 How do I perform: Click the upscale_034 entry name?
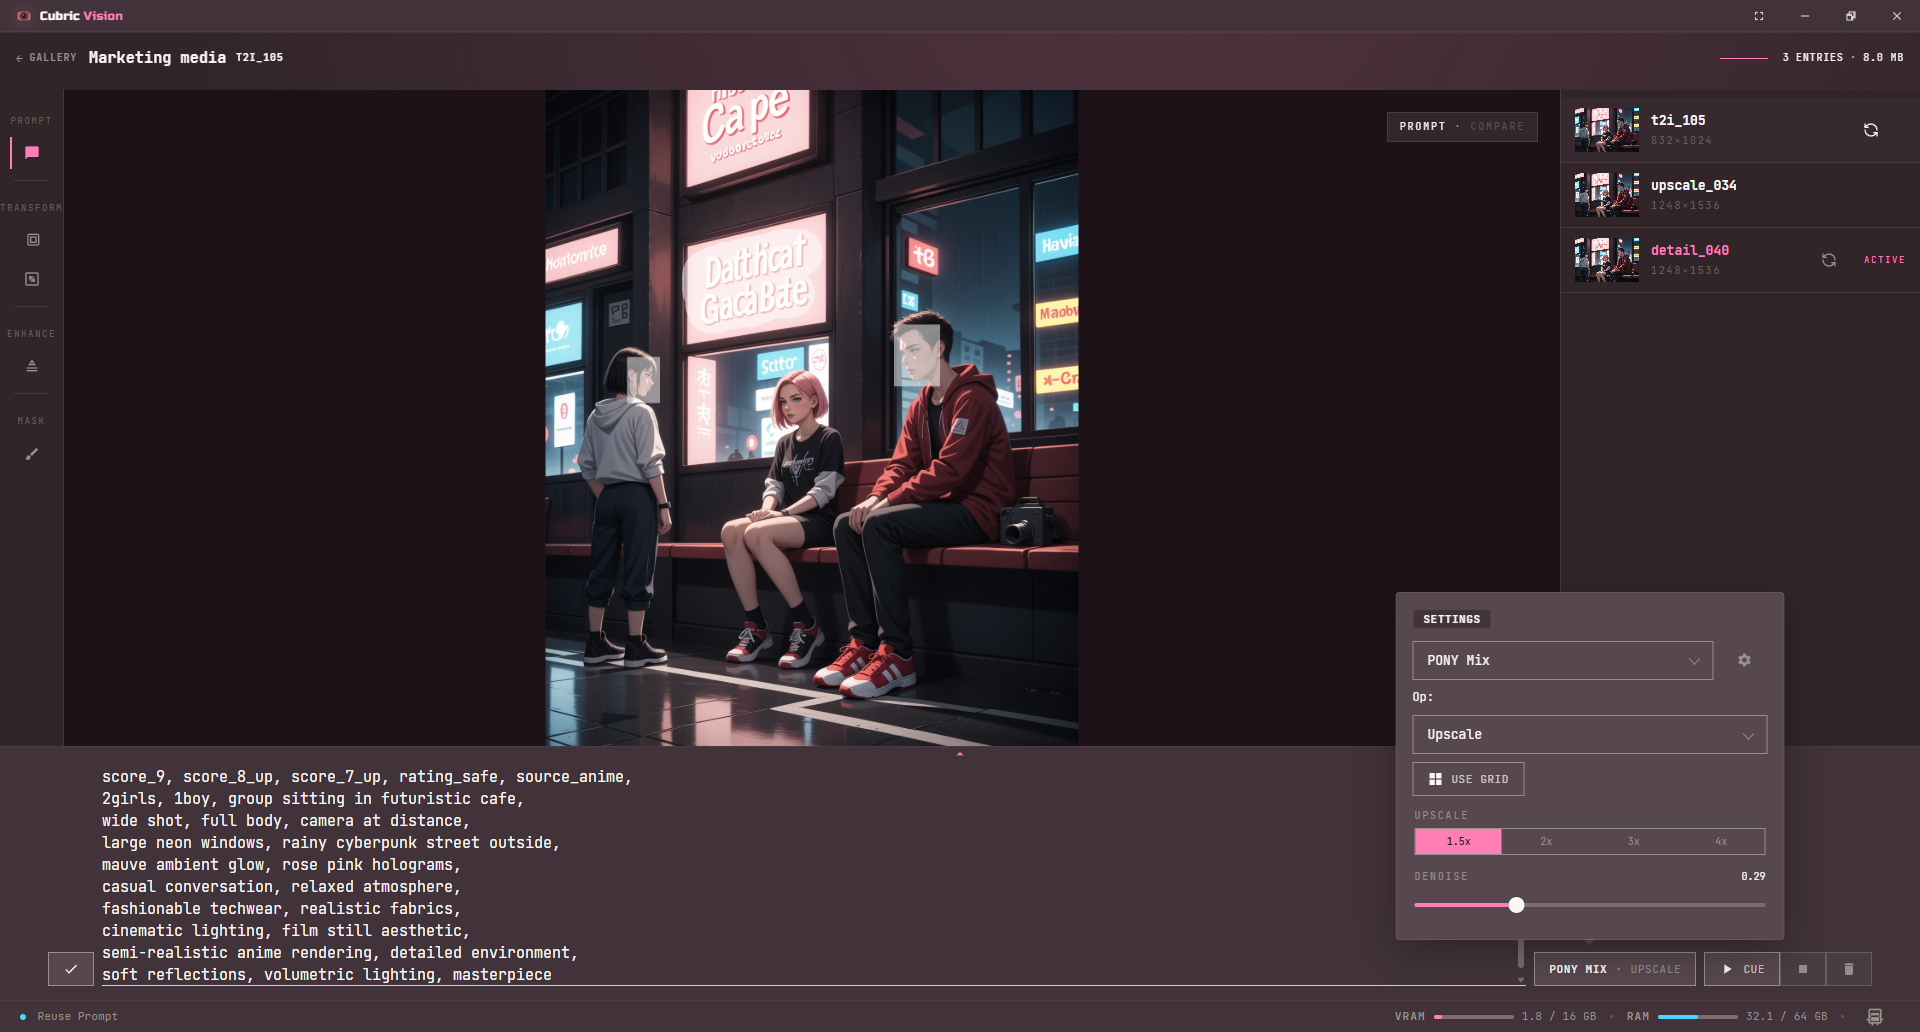tap(1694, 185)
